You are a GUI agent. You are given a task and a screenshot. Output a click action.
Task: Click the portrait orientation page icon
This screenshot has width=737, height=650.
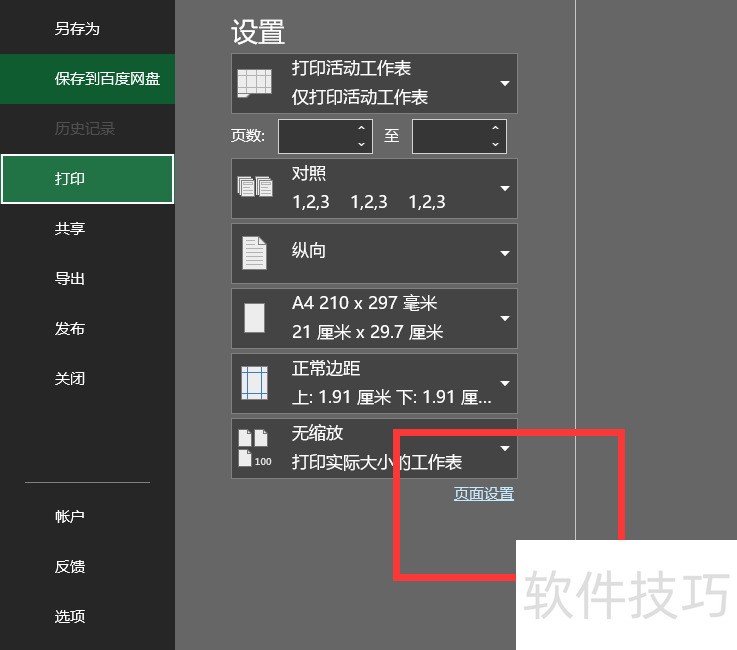(254, 253)
